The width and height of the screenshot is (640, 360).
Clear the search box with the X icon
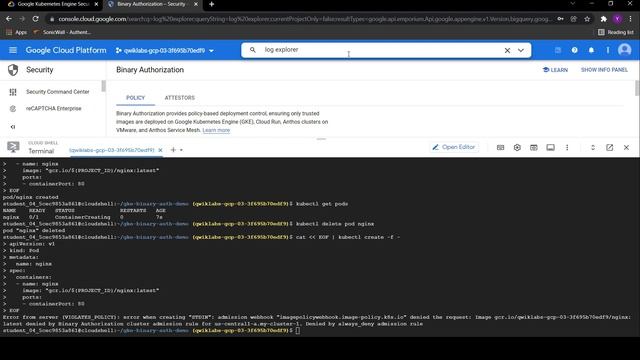tap(507, 50)
